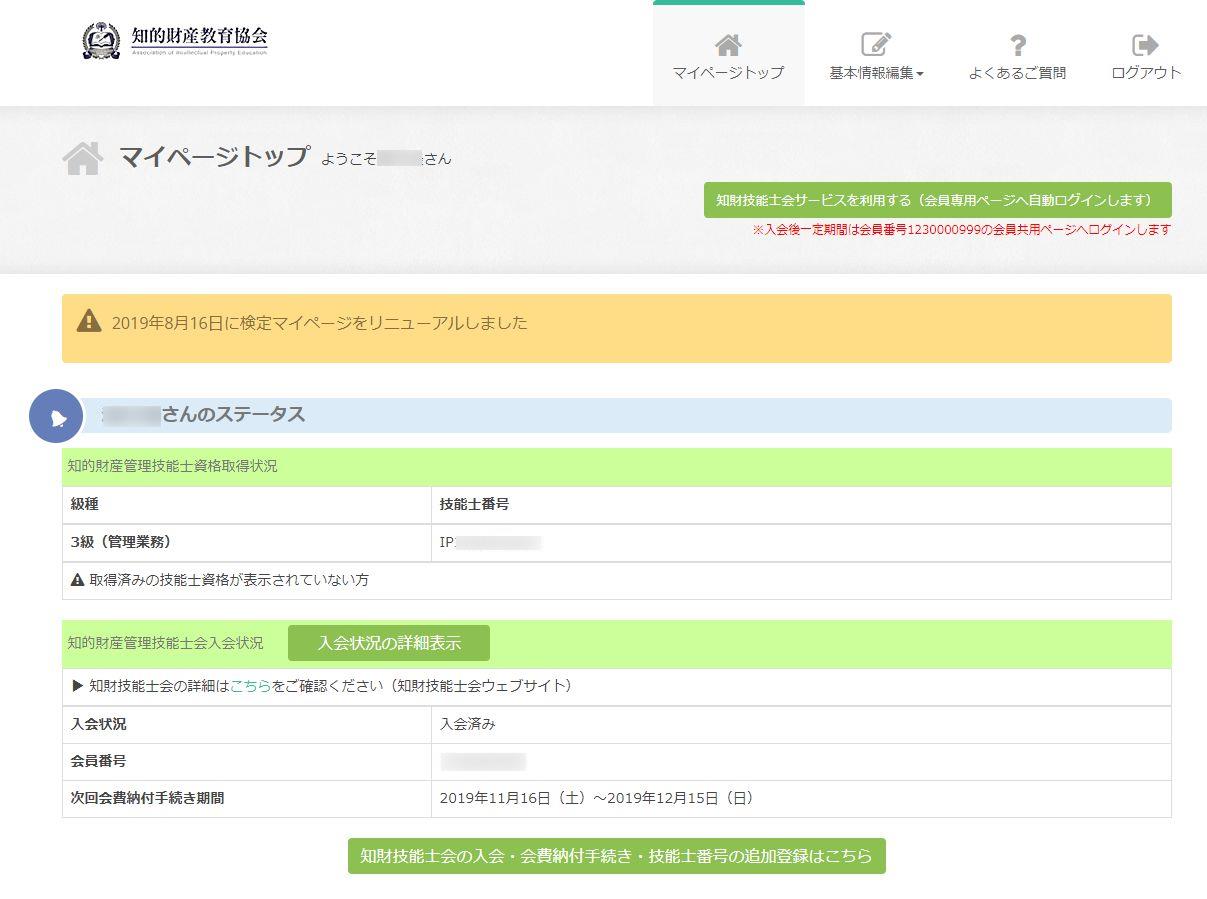
Task: Click the logout arrow icon
Action: point(1145,45)
